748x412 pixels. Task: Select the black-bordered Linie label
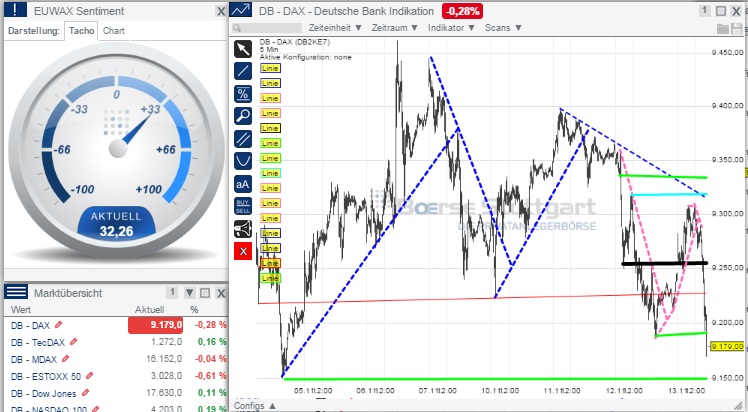(270, 128)
